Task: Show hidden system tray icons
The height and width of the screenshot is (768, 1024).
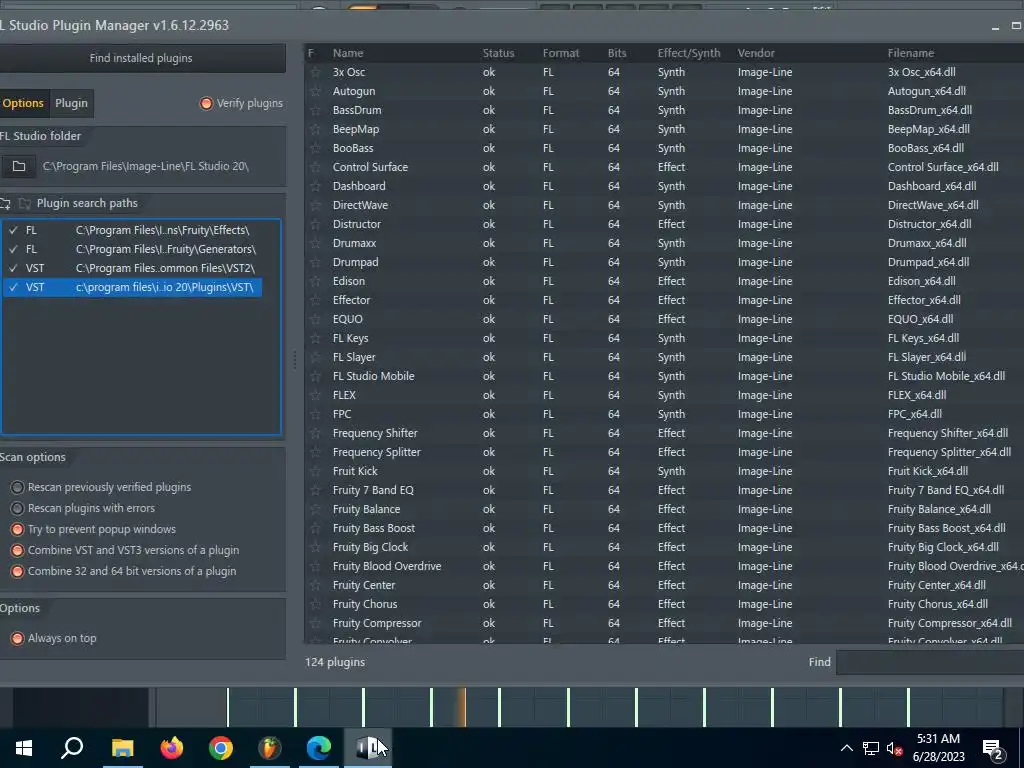Action: (846, 748)
